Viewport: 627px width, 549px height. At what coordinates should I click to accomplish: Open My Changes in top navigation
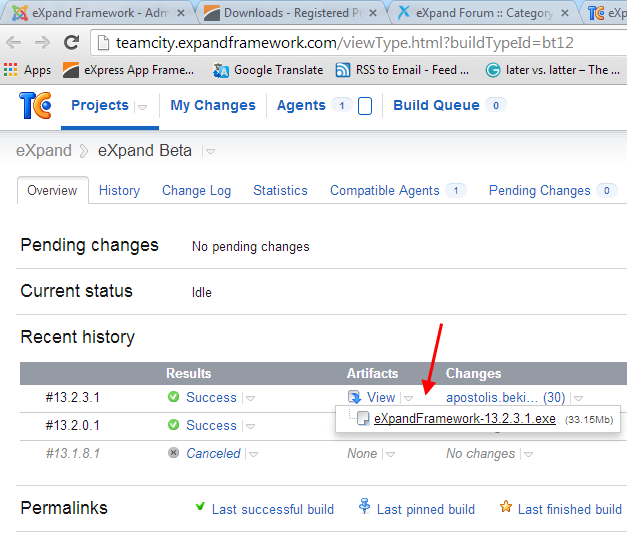tap(213, 105)
